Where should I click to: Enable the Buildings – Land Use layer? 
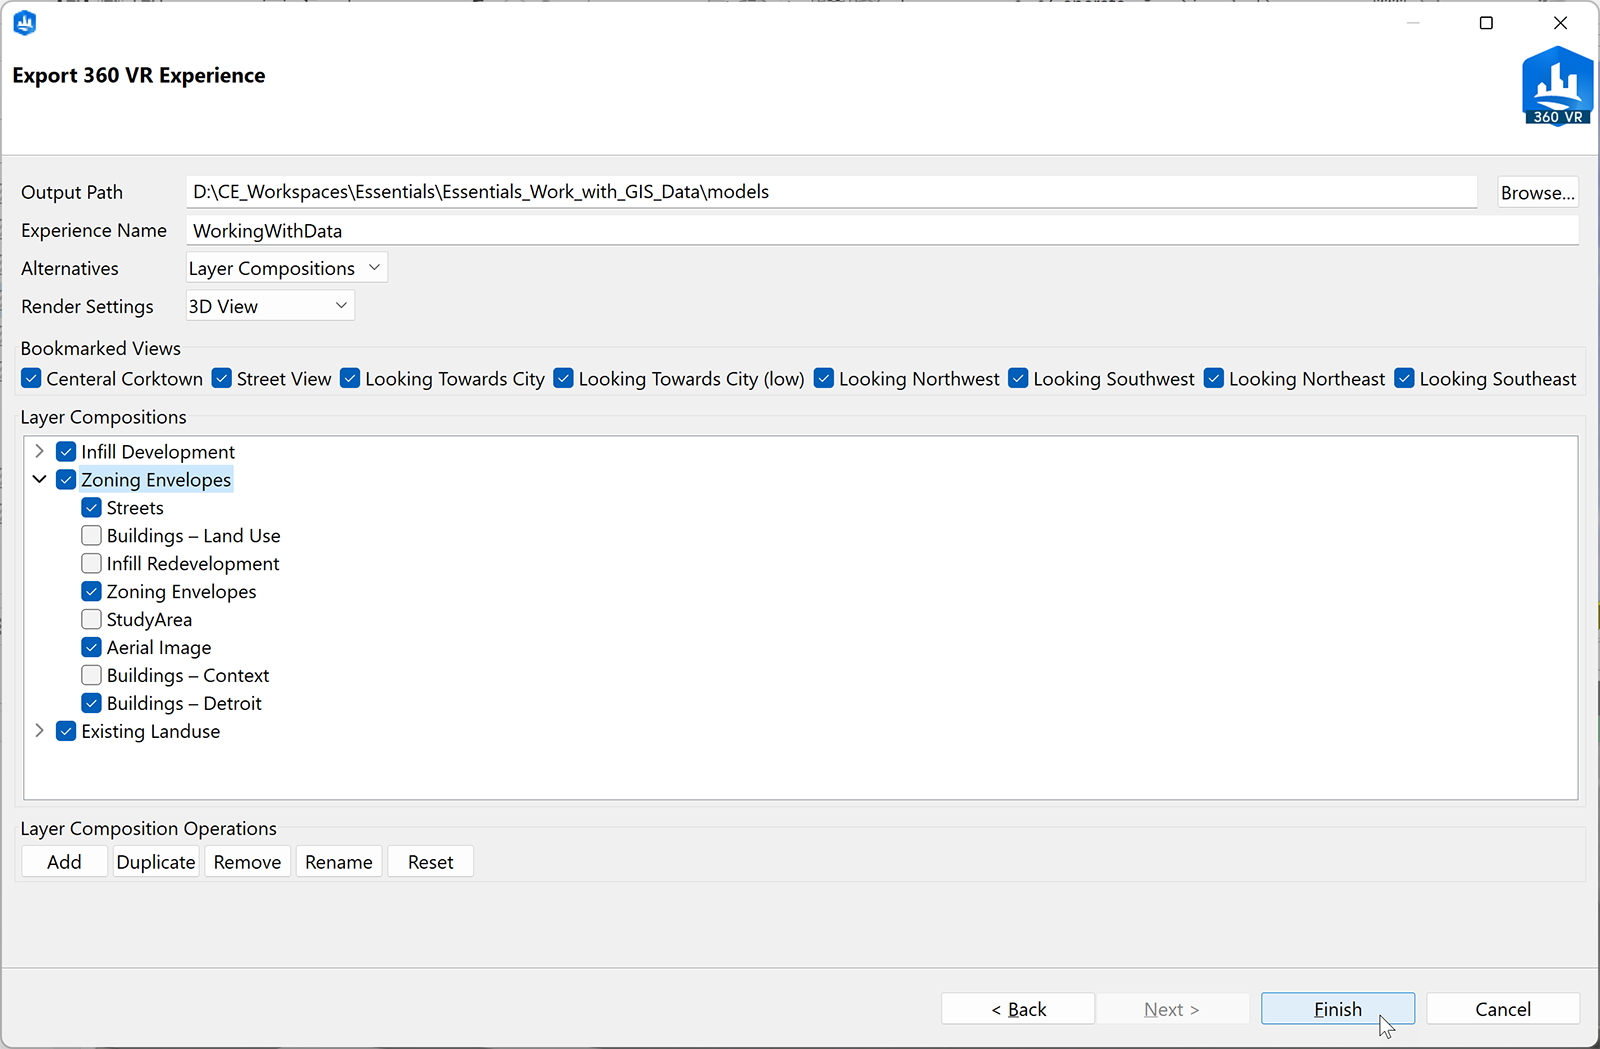click(92, 536)
